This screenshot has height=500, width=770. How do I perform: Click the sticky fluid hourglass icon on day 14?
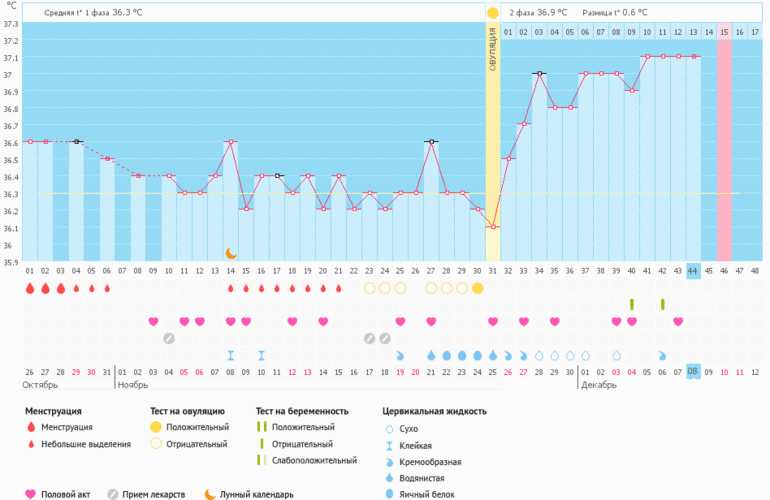231,355
